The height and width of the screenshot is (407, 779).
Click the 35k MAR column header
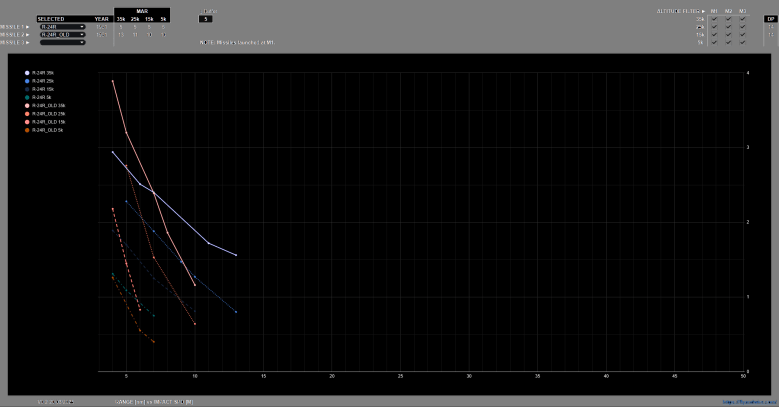coord(121,19)
